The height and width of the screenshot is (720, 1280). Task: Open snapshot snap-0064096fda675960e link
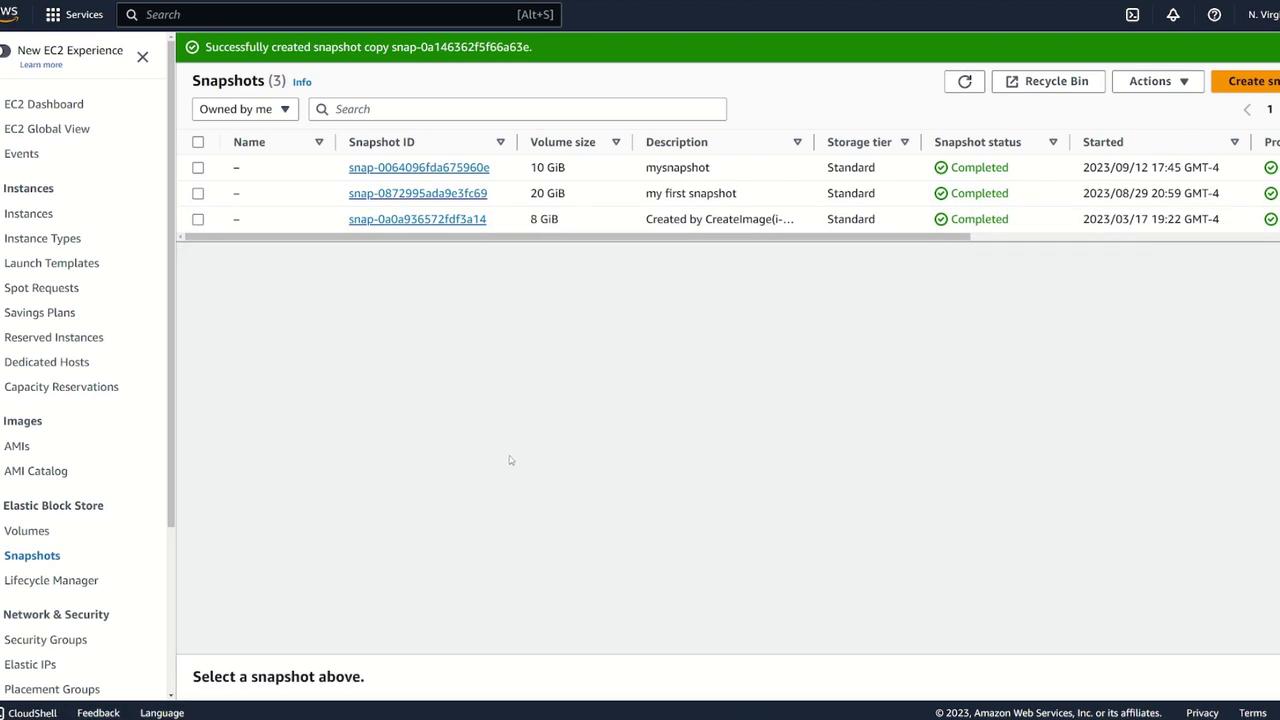click(x=419, y=168)
